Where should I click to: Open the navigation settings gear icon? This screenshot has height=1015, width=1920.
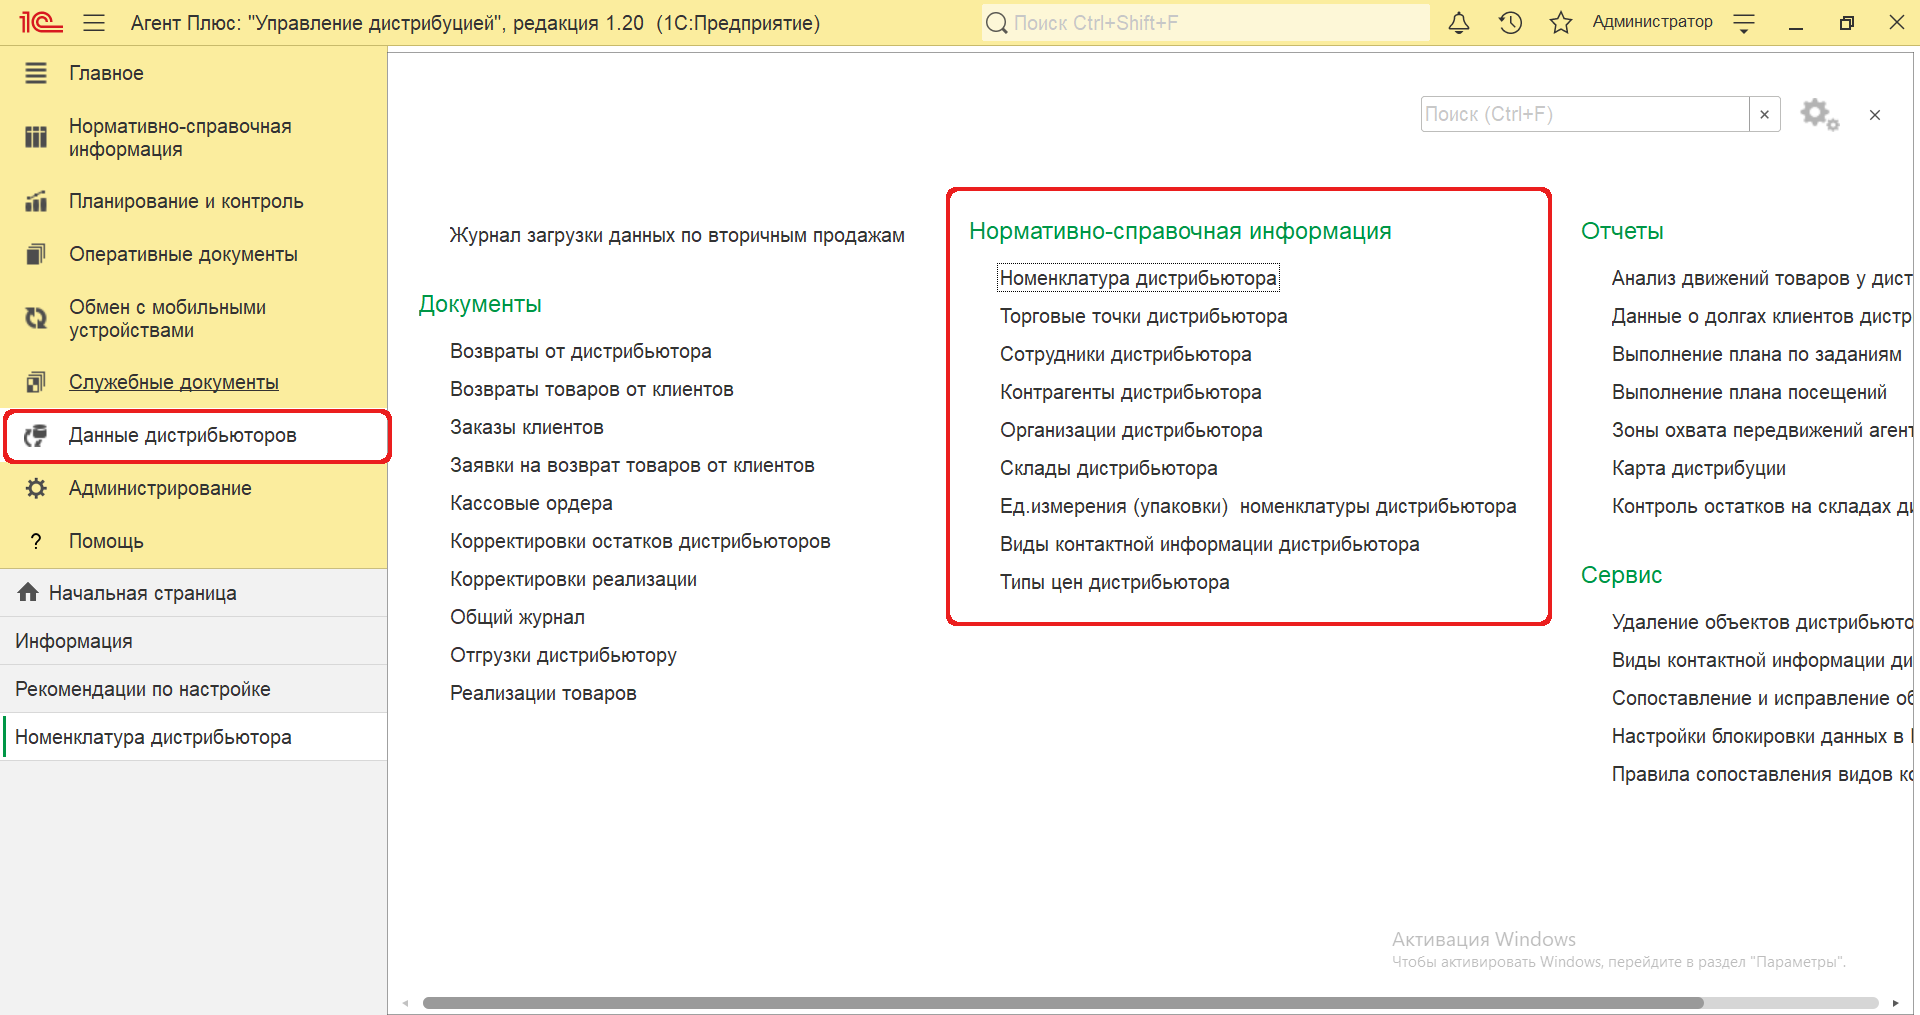[1819, 114]
